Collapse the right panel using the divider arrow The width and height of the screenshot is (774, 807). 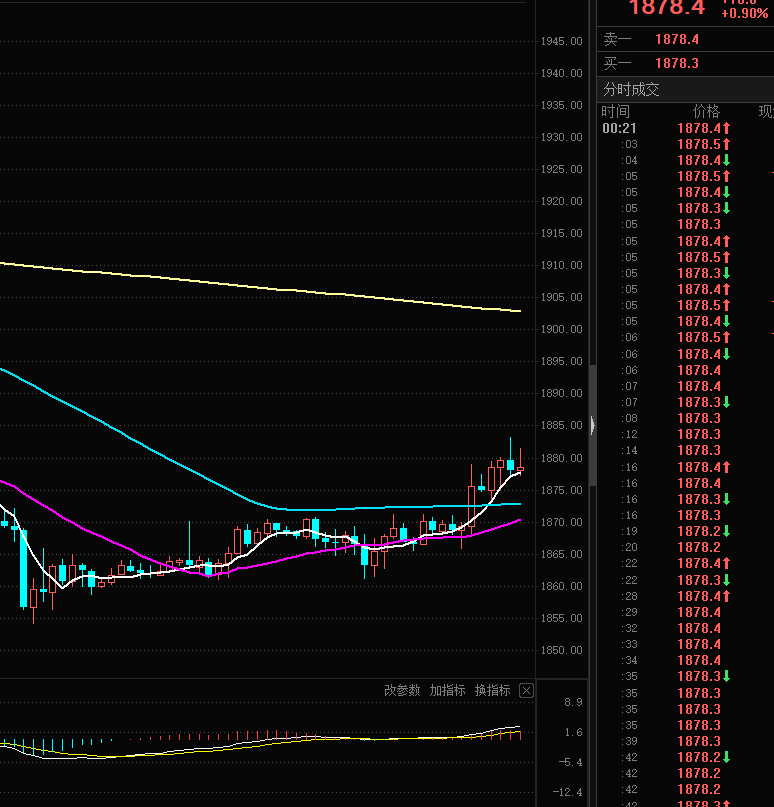592,425
